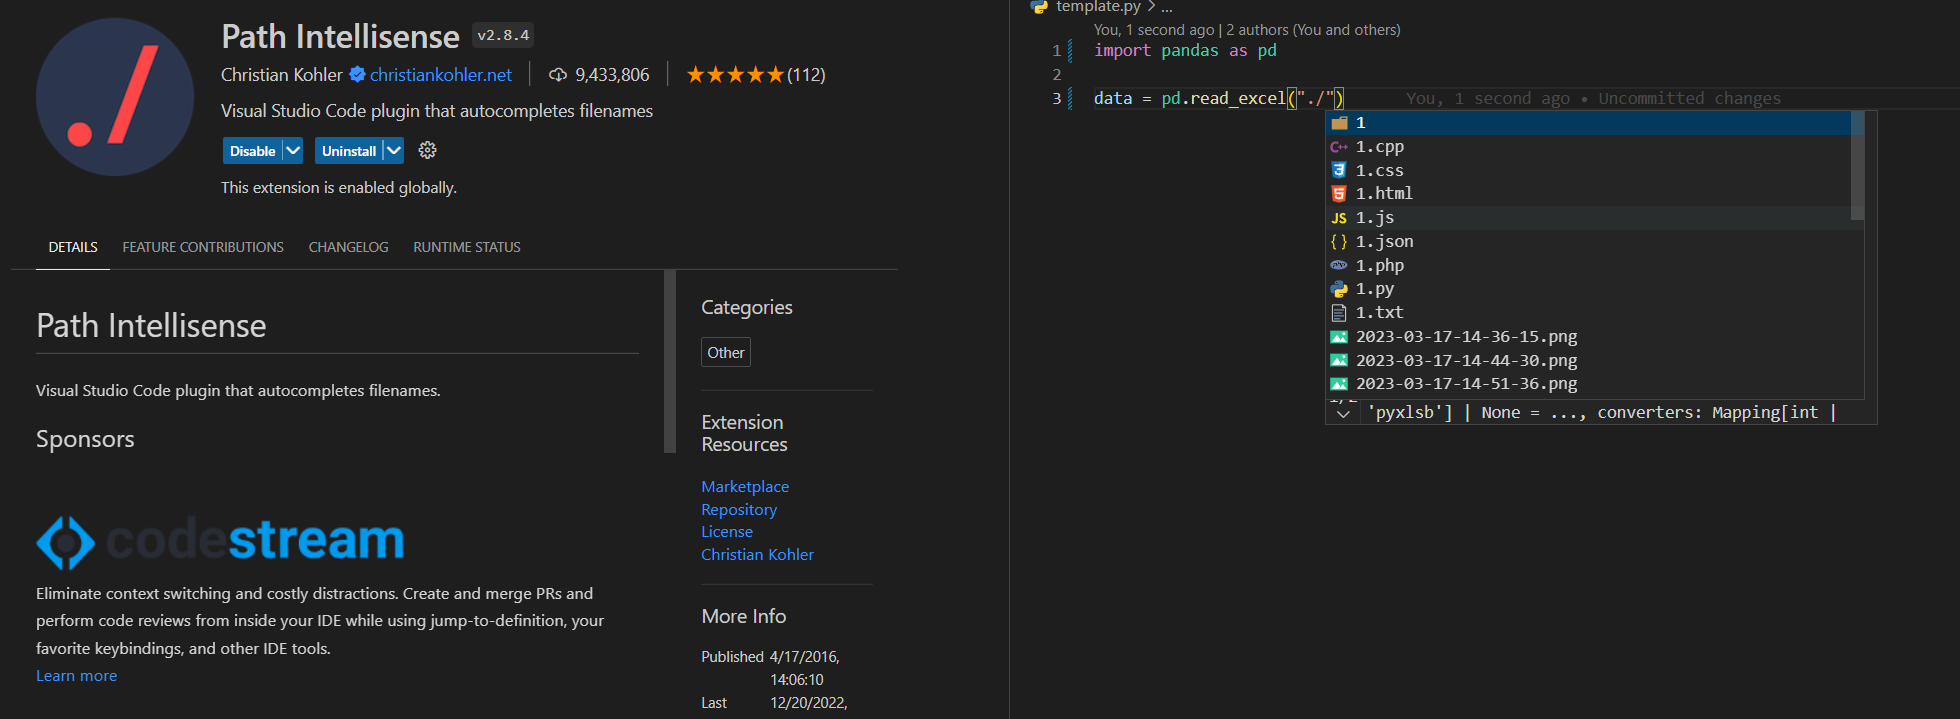This screenshot has width=1960, height=719.
Task: Click the version v2.8.4 badge
Action: [x=503, y=35]
